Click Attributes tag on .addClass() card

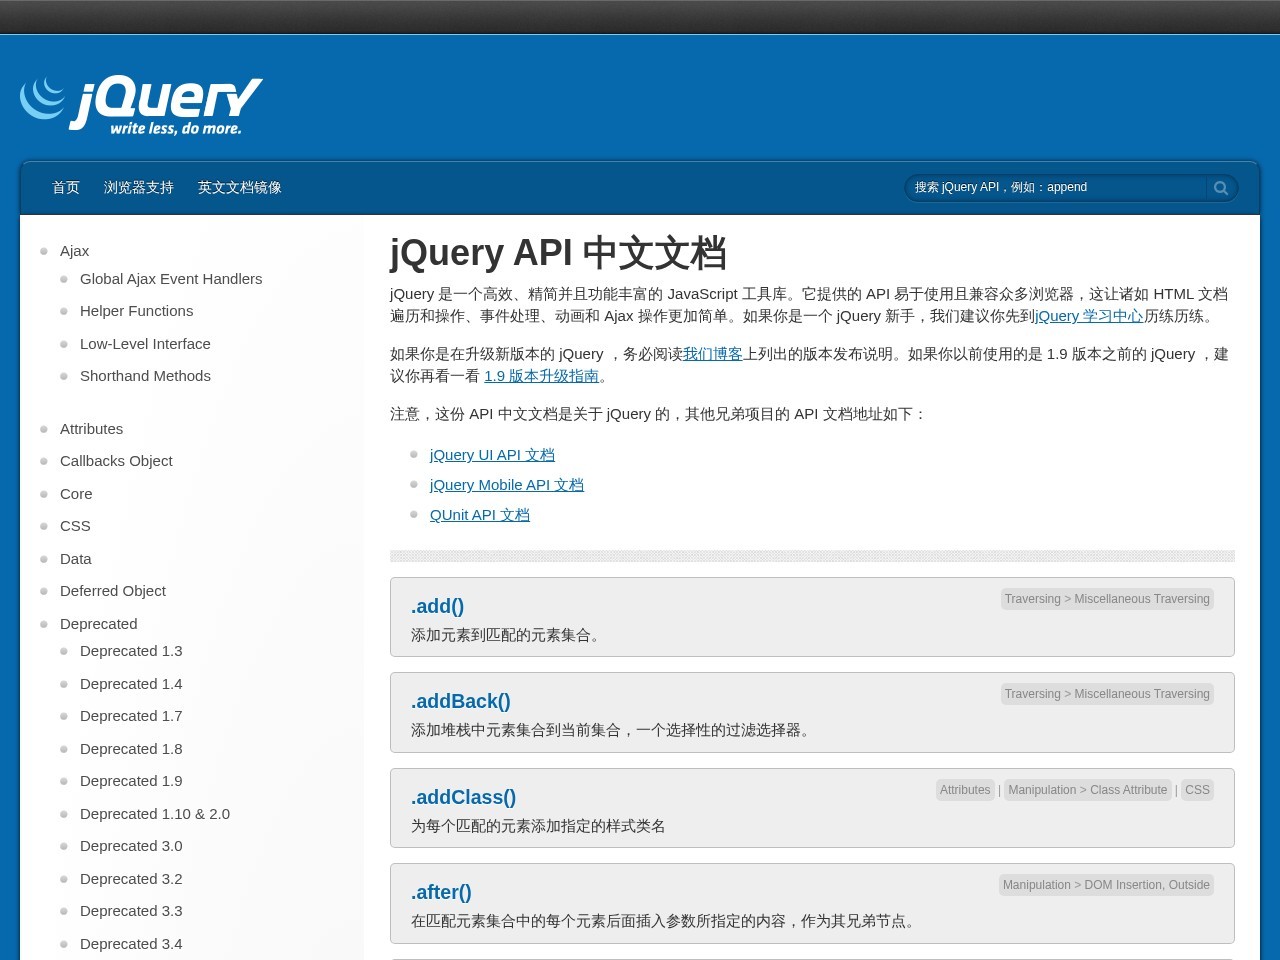coord(965,790)
